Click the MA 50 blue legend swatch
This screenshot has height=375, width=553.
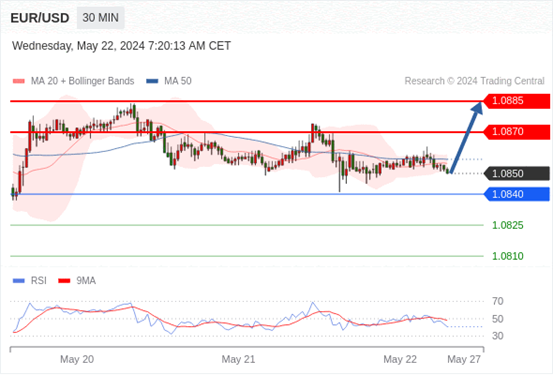[x=152, y=81]
